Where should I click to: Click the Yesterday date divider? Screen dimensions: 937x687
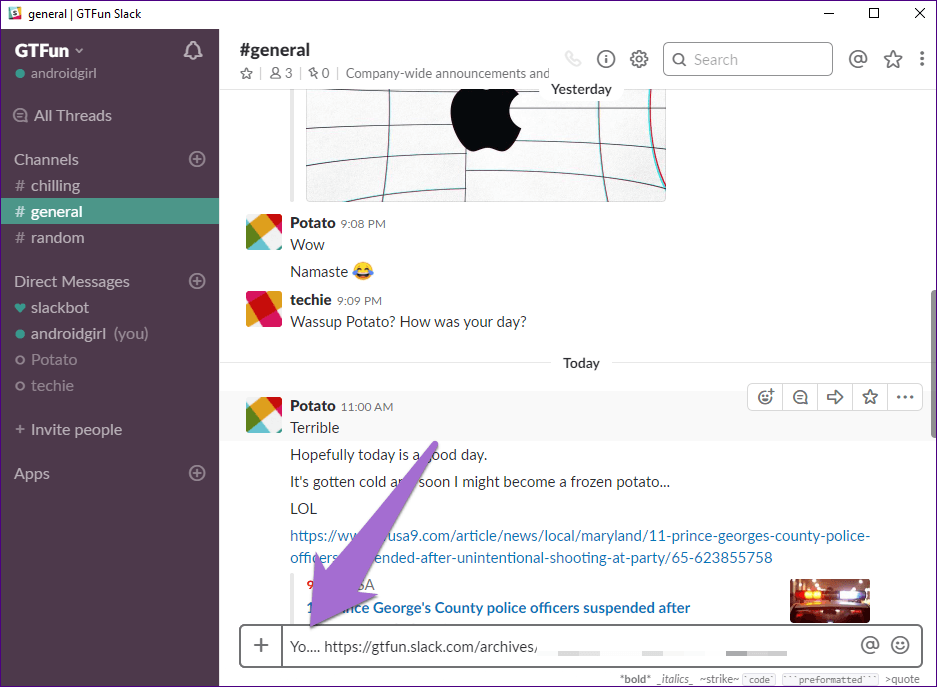581,90
